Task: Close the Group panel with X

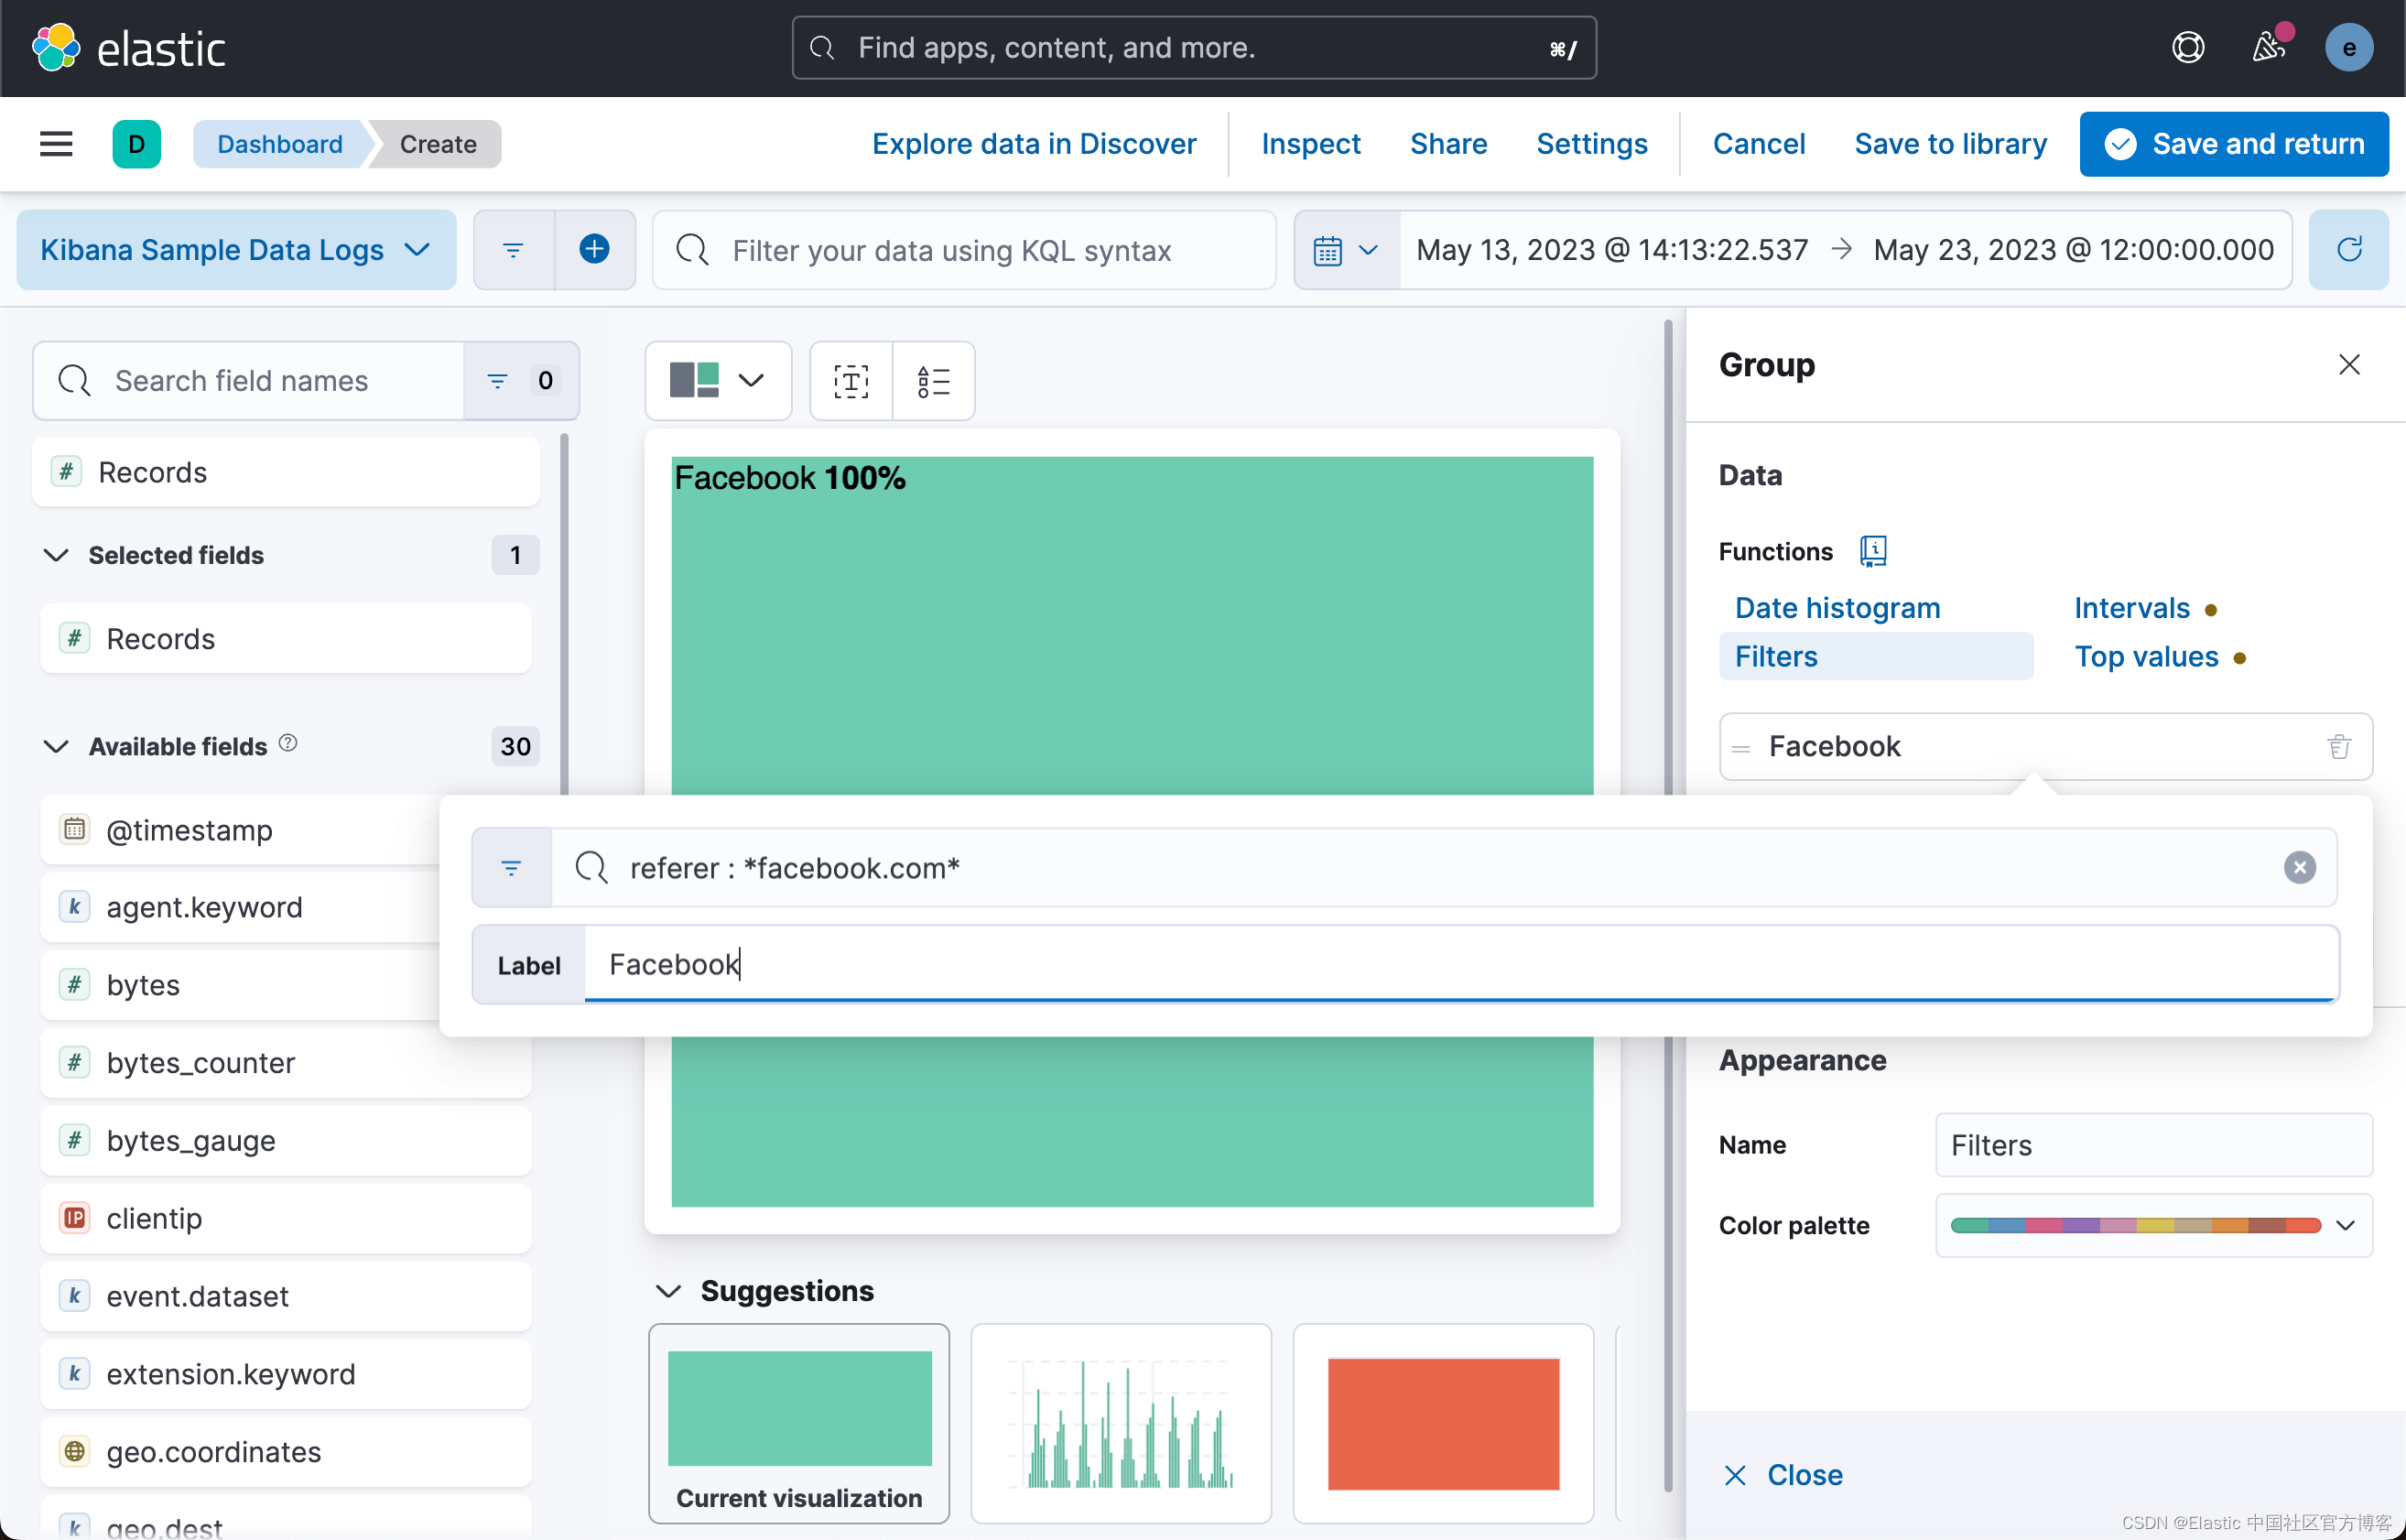Action: click(x=2349, y=365)
